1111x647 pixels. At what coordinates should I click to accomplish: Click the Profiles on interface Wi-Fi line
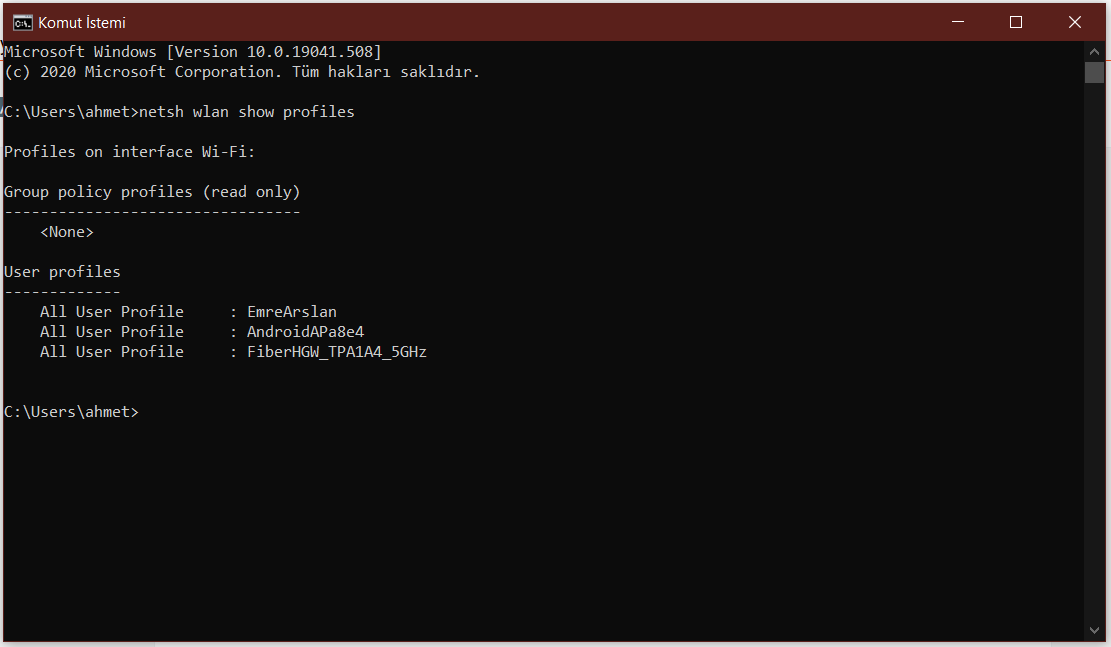click(x=130, y=152)
